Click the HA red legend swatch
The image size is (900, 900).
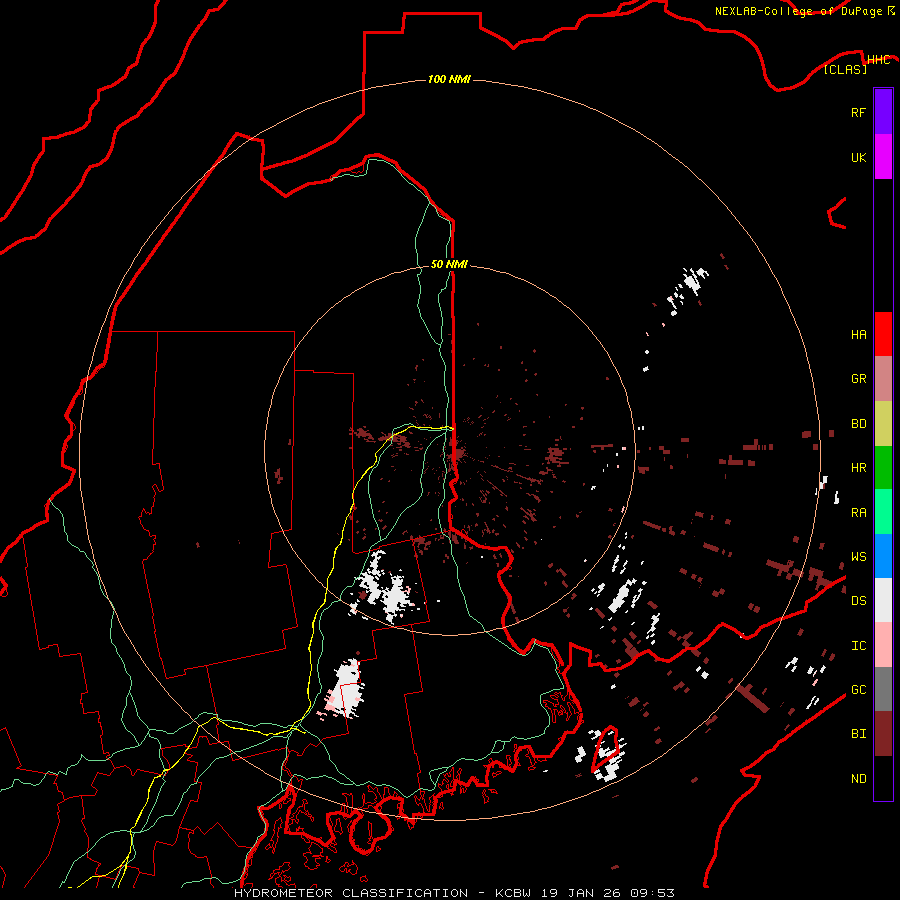(x=883, y=334)
